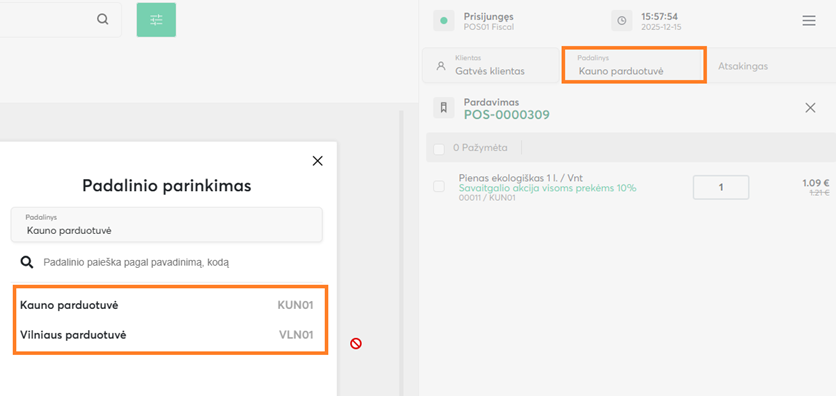The width and height of the screenshot is (836, 396).
Task: Open sale number POS-0000309 link
Action: [507, 115]
